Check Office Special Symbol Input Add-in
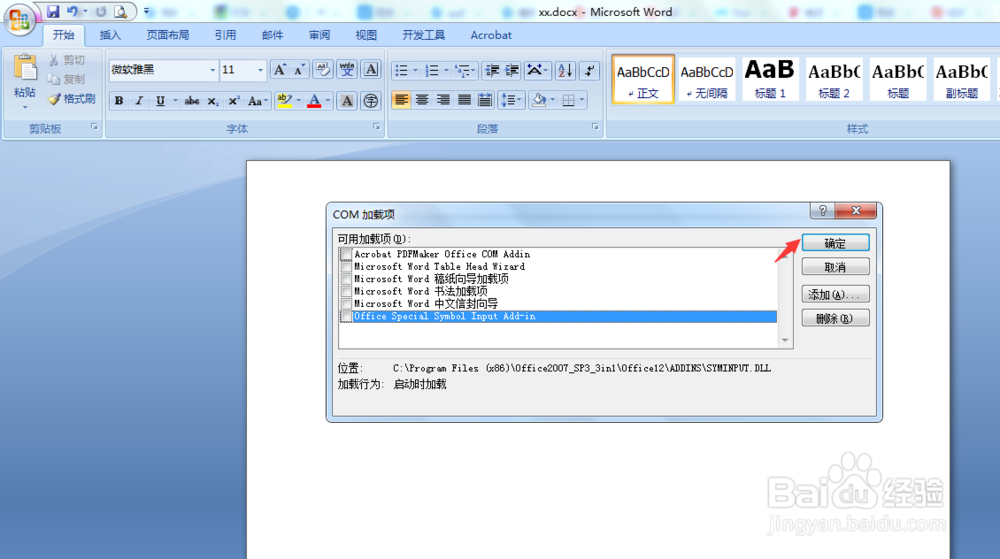The height and width of the screenshot is (559, 1000). coord(346,316)
